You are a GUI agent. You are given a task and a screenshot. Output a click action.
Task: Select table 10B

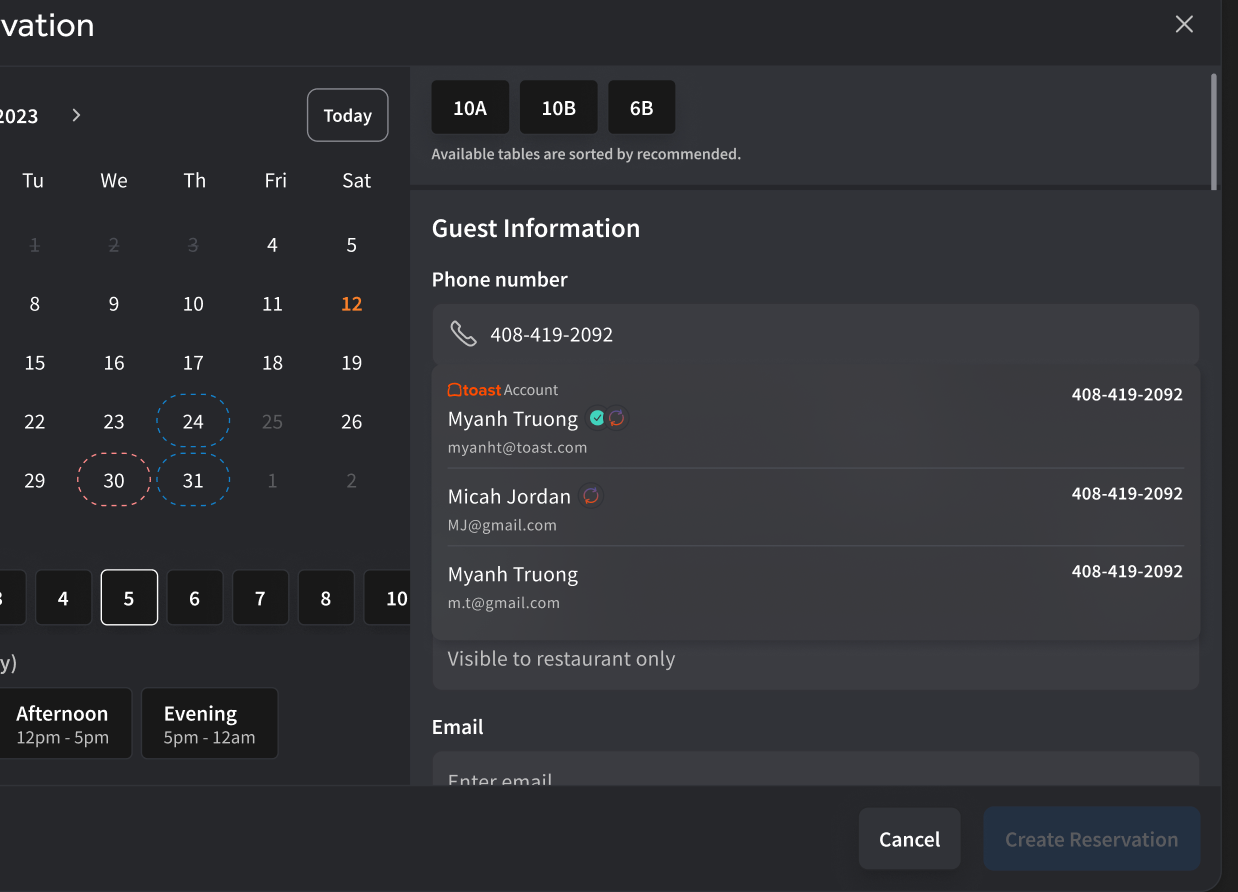tap(558, 108)
